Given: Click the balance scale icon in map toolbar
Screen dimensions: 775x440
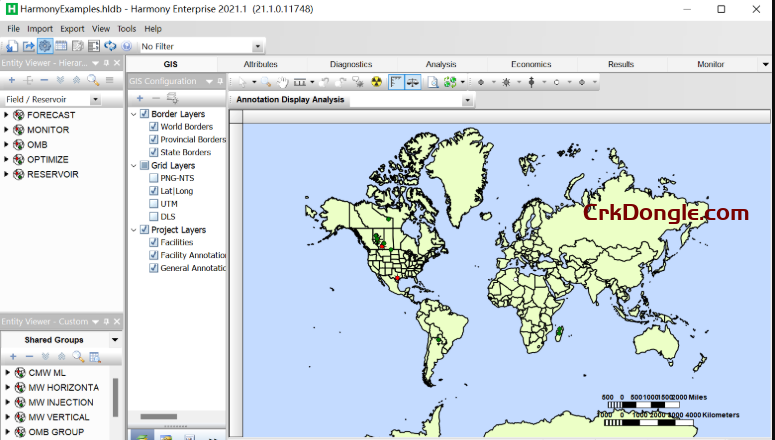Looking at the screenshot, I should 412,82.
